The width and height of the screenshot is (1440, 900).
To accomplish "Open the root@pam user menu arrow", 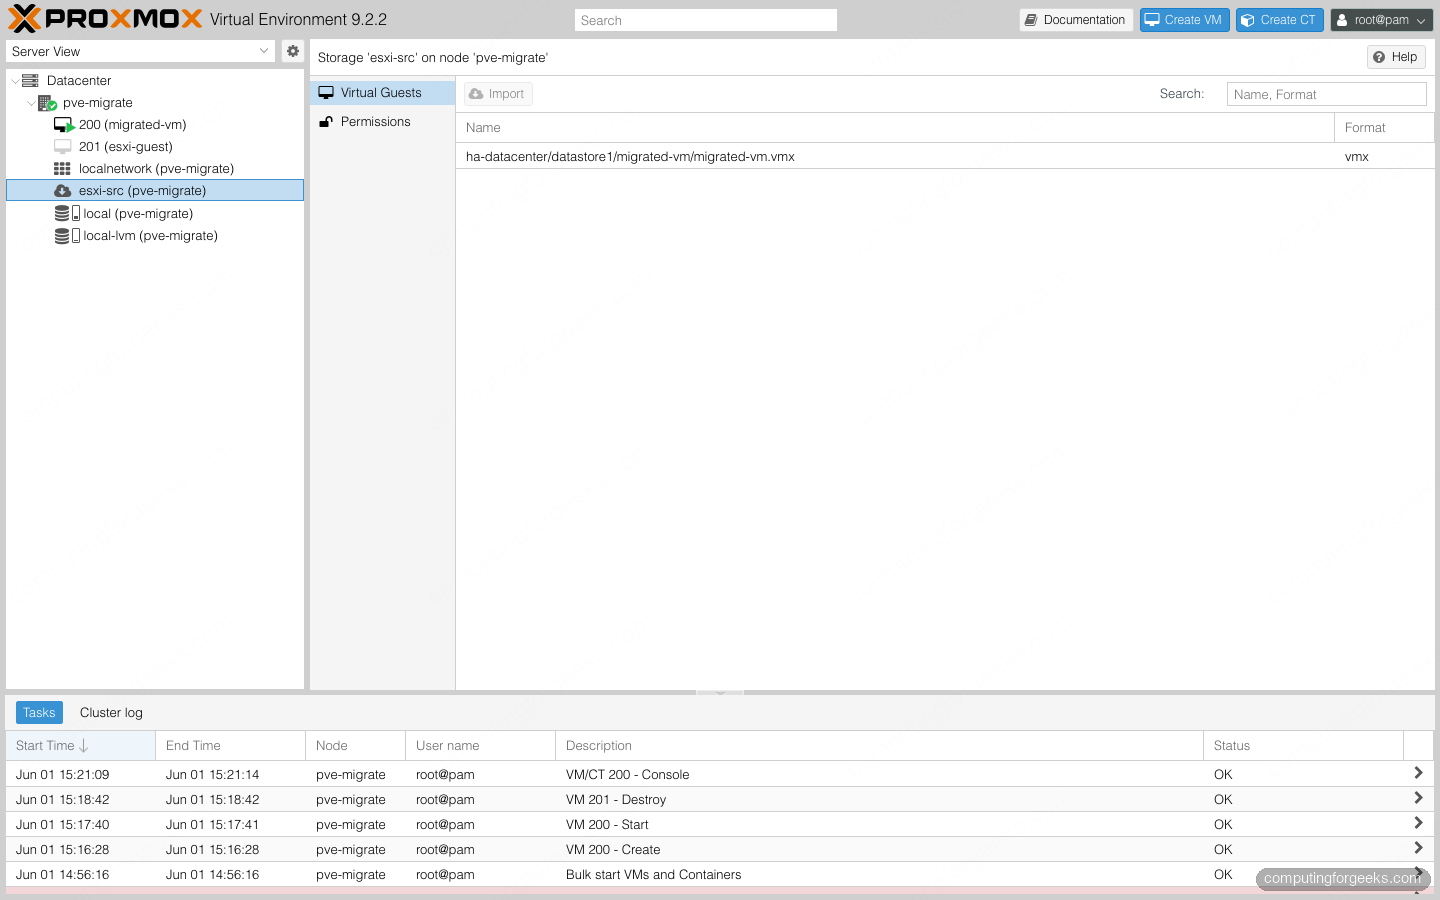I will tap(1422, 20).
